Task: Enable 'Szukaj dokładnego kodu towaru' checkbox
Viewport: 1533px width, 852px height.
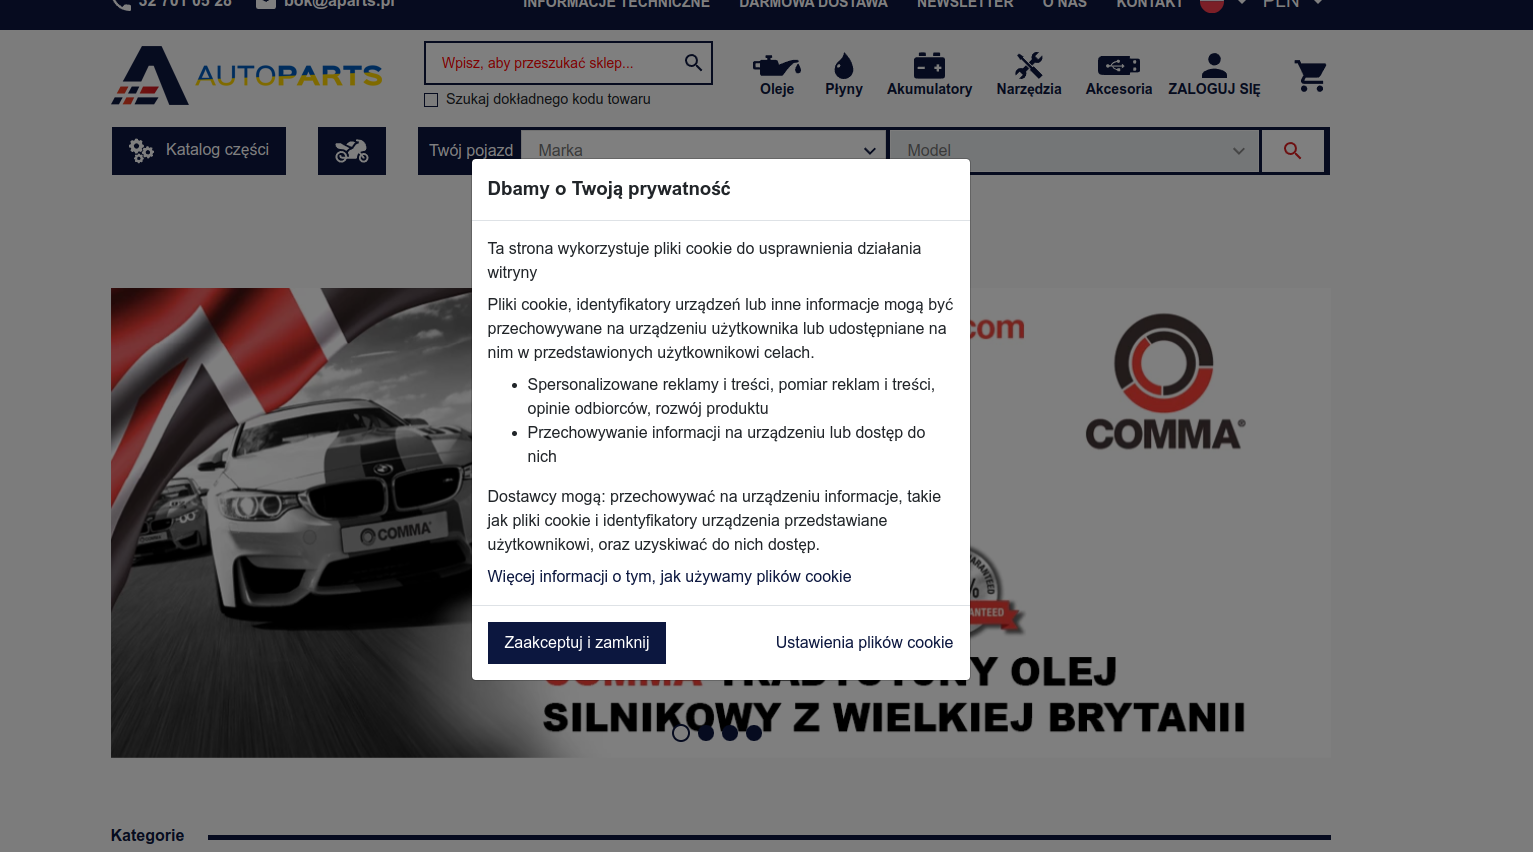Action: (431, 100)
